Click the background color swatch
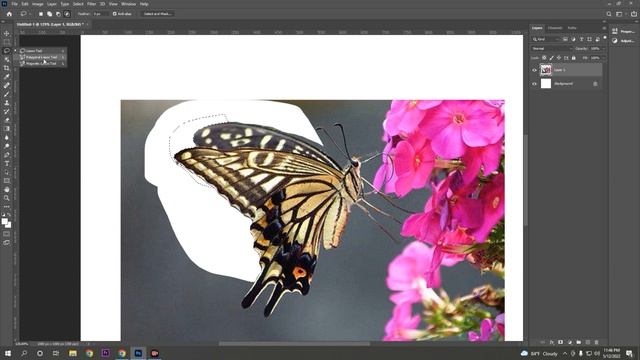640x360 pixels. (9, 225)
